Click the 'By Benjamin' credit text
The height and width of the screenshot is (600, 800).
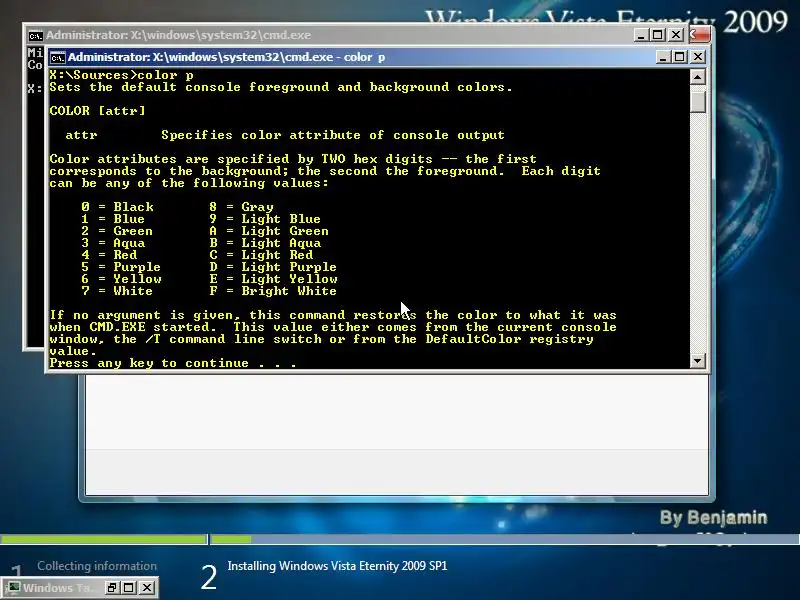coord(713,517)
